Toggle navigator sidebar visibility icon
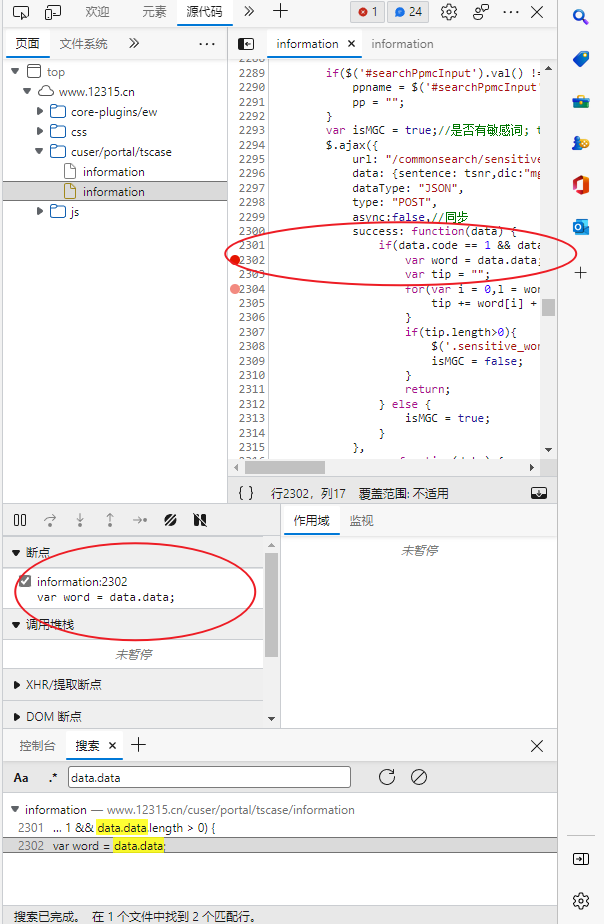 pyautogui.click(x=246, y=44)
